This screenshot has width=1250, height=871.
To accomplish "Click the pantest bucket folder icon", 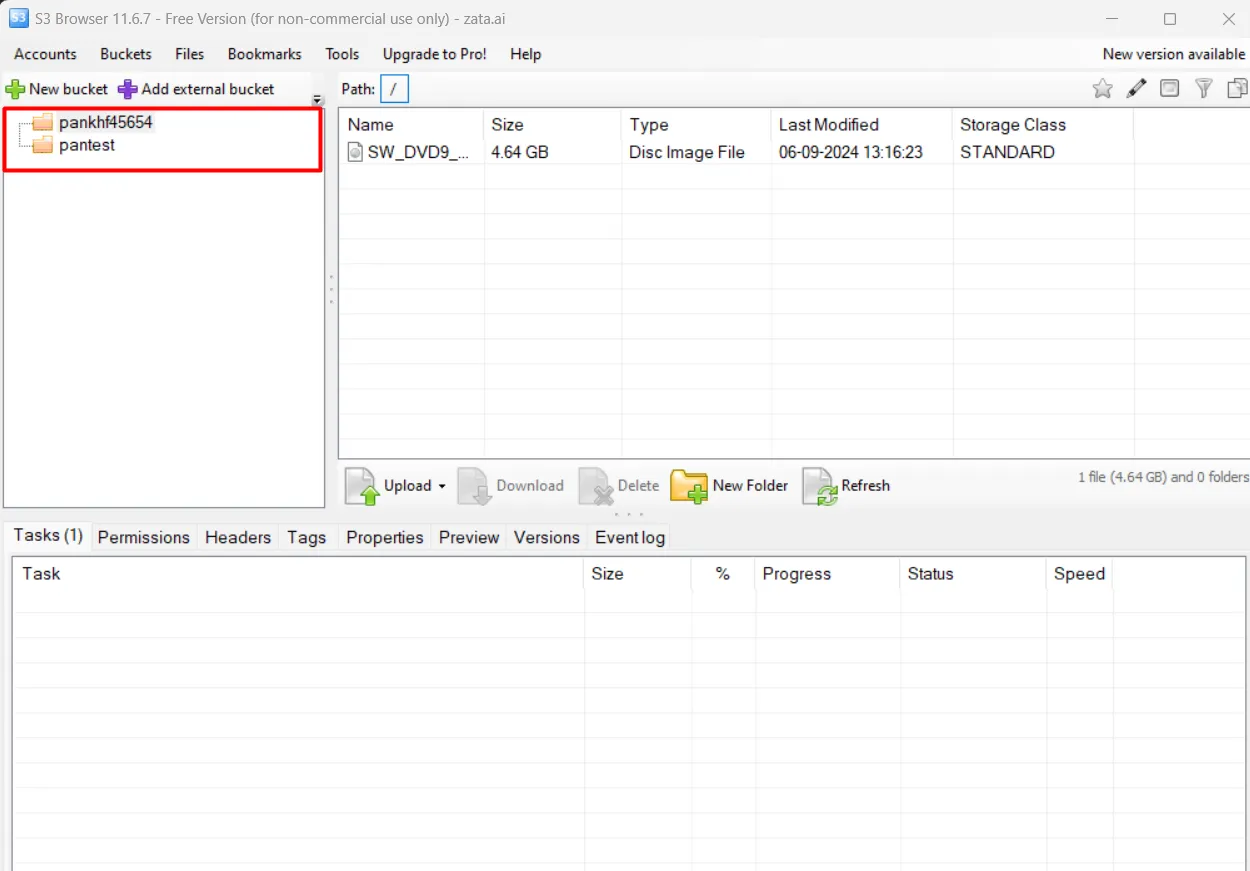I will click(42, 146).
